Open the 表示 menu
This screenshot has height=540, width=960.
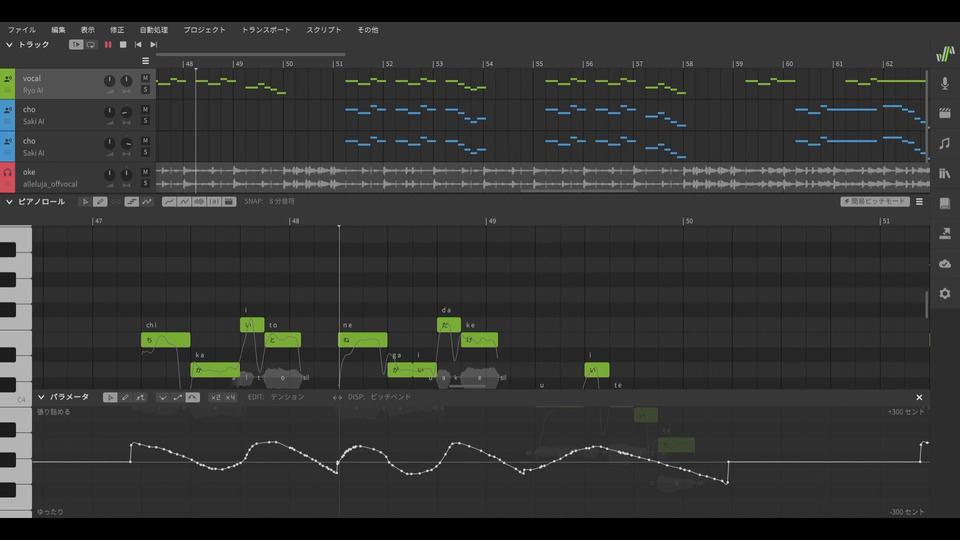tap(88, 29)
